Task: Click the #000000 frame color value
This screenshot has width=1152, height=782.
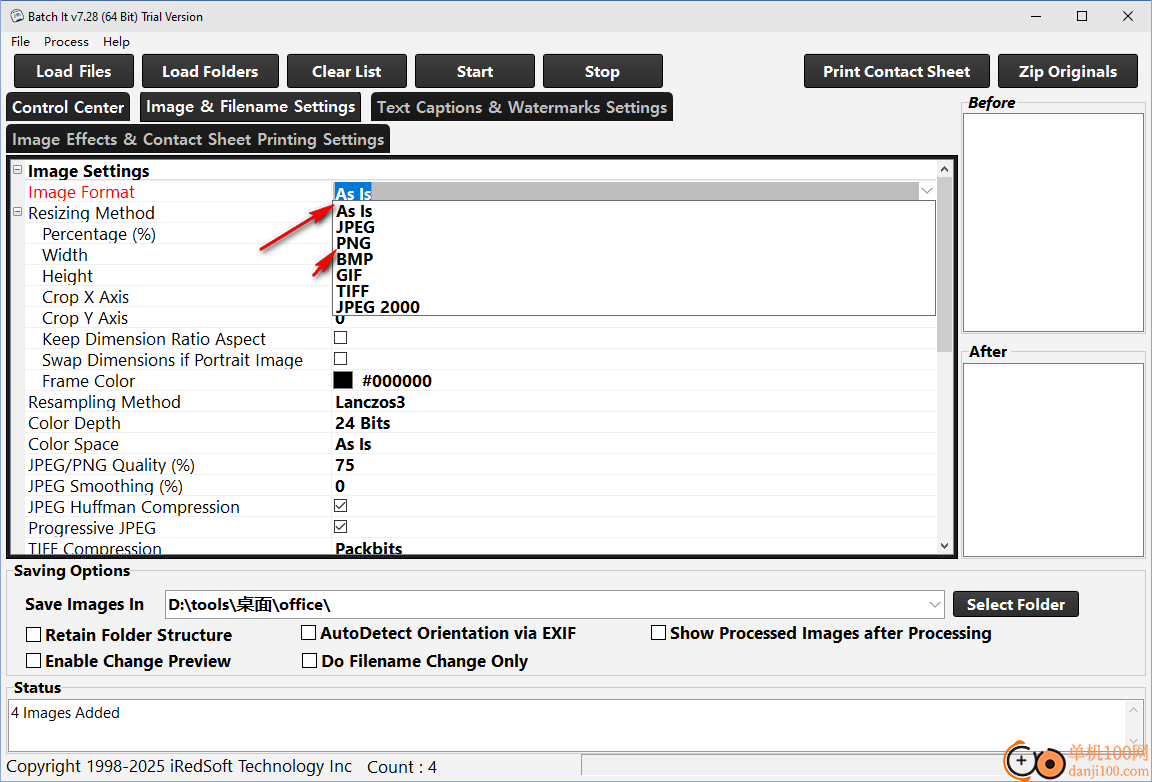Action: [x=397, y=381]
